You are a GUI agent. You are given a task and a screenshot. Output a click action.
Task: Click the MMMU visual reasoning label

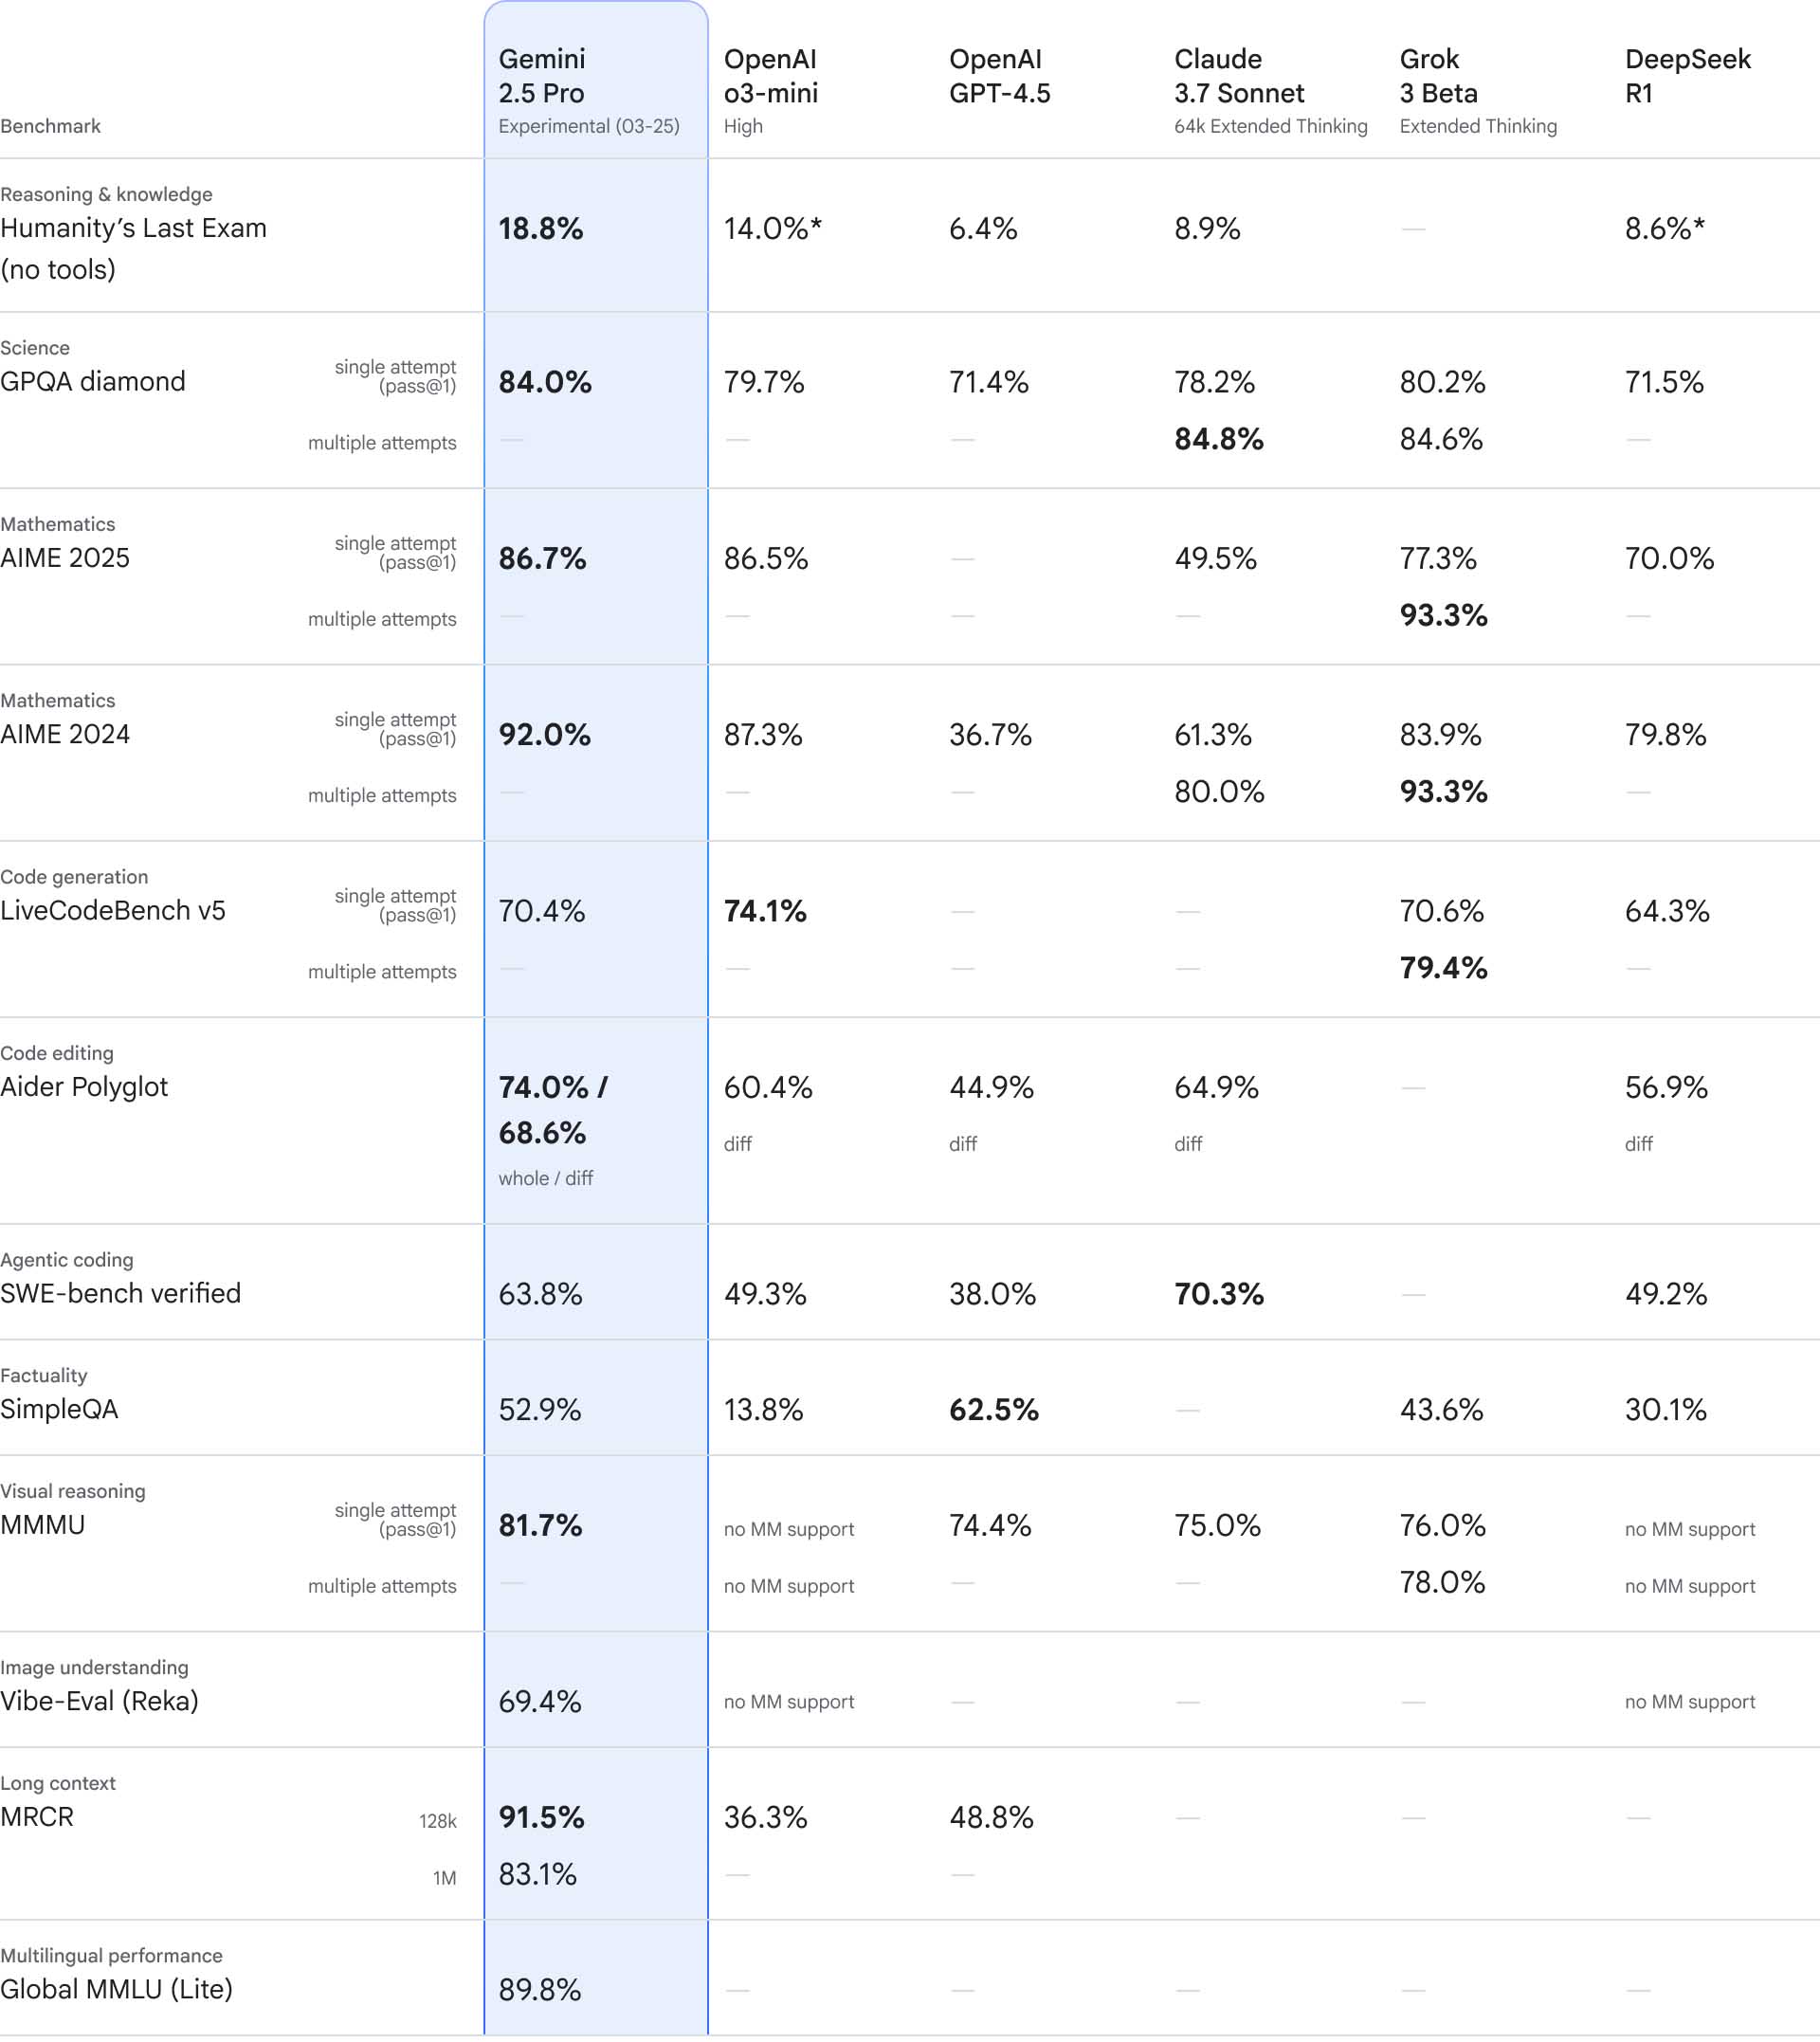point(42,1525)
